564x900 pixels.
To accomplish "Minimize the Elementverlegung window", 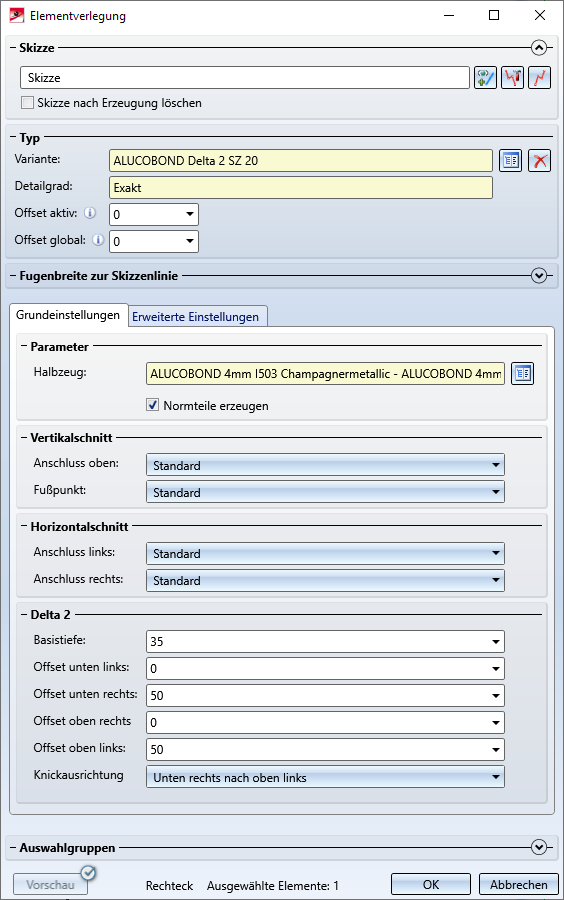I will click(x=449, y=15).
